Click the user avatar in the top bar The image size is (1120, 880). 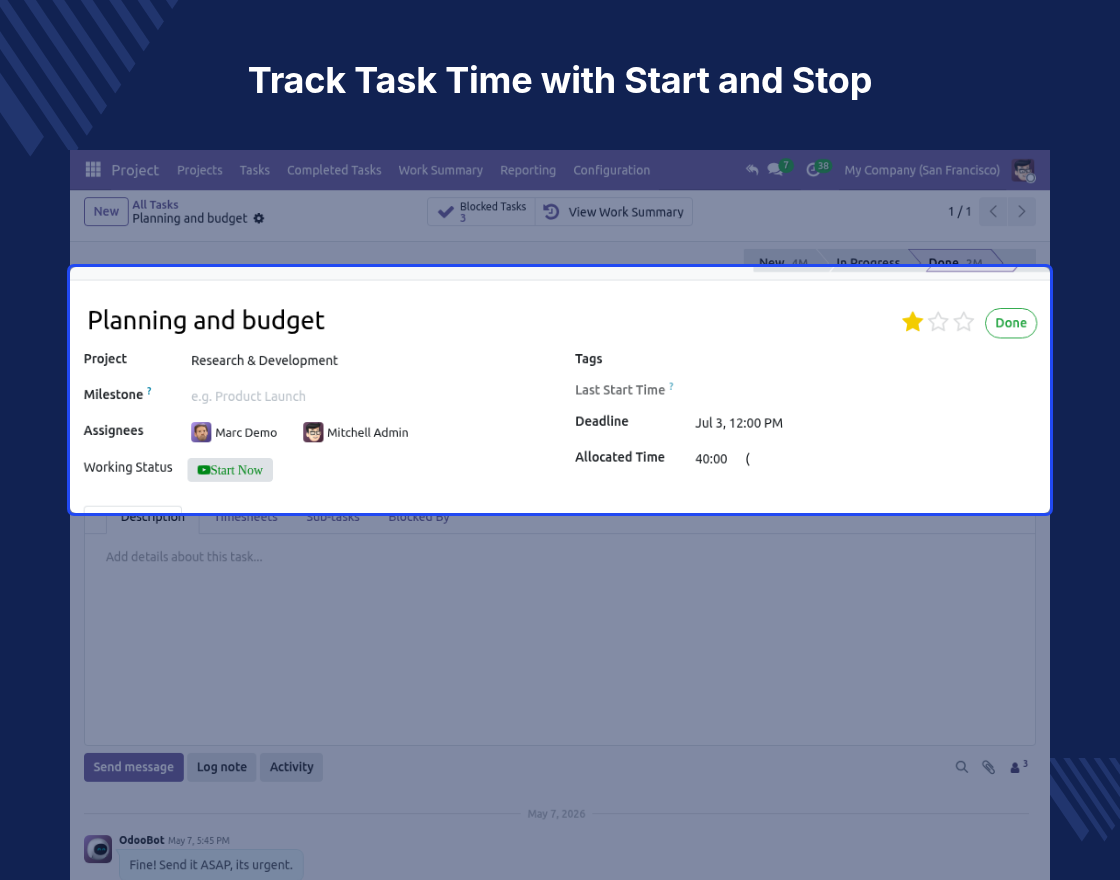[x=1024, y=170]
